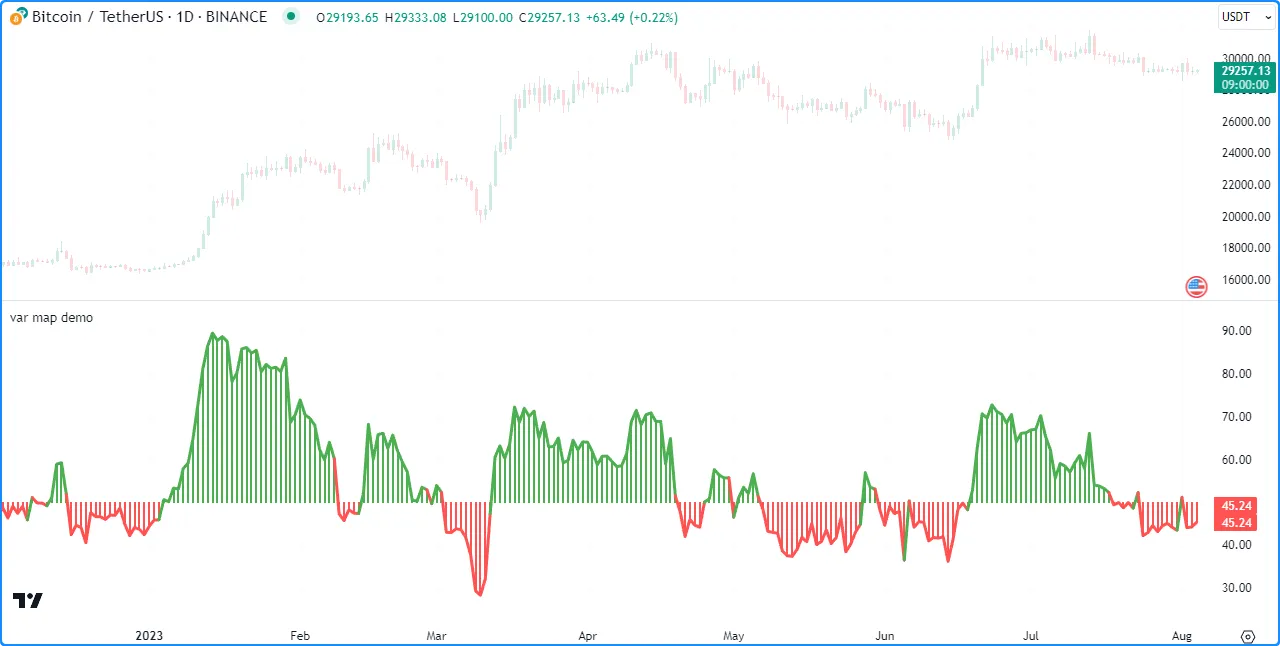Select the 'var map demo' indicator label

tap(51, 317)
